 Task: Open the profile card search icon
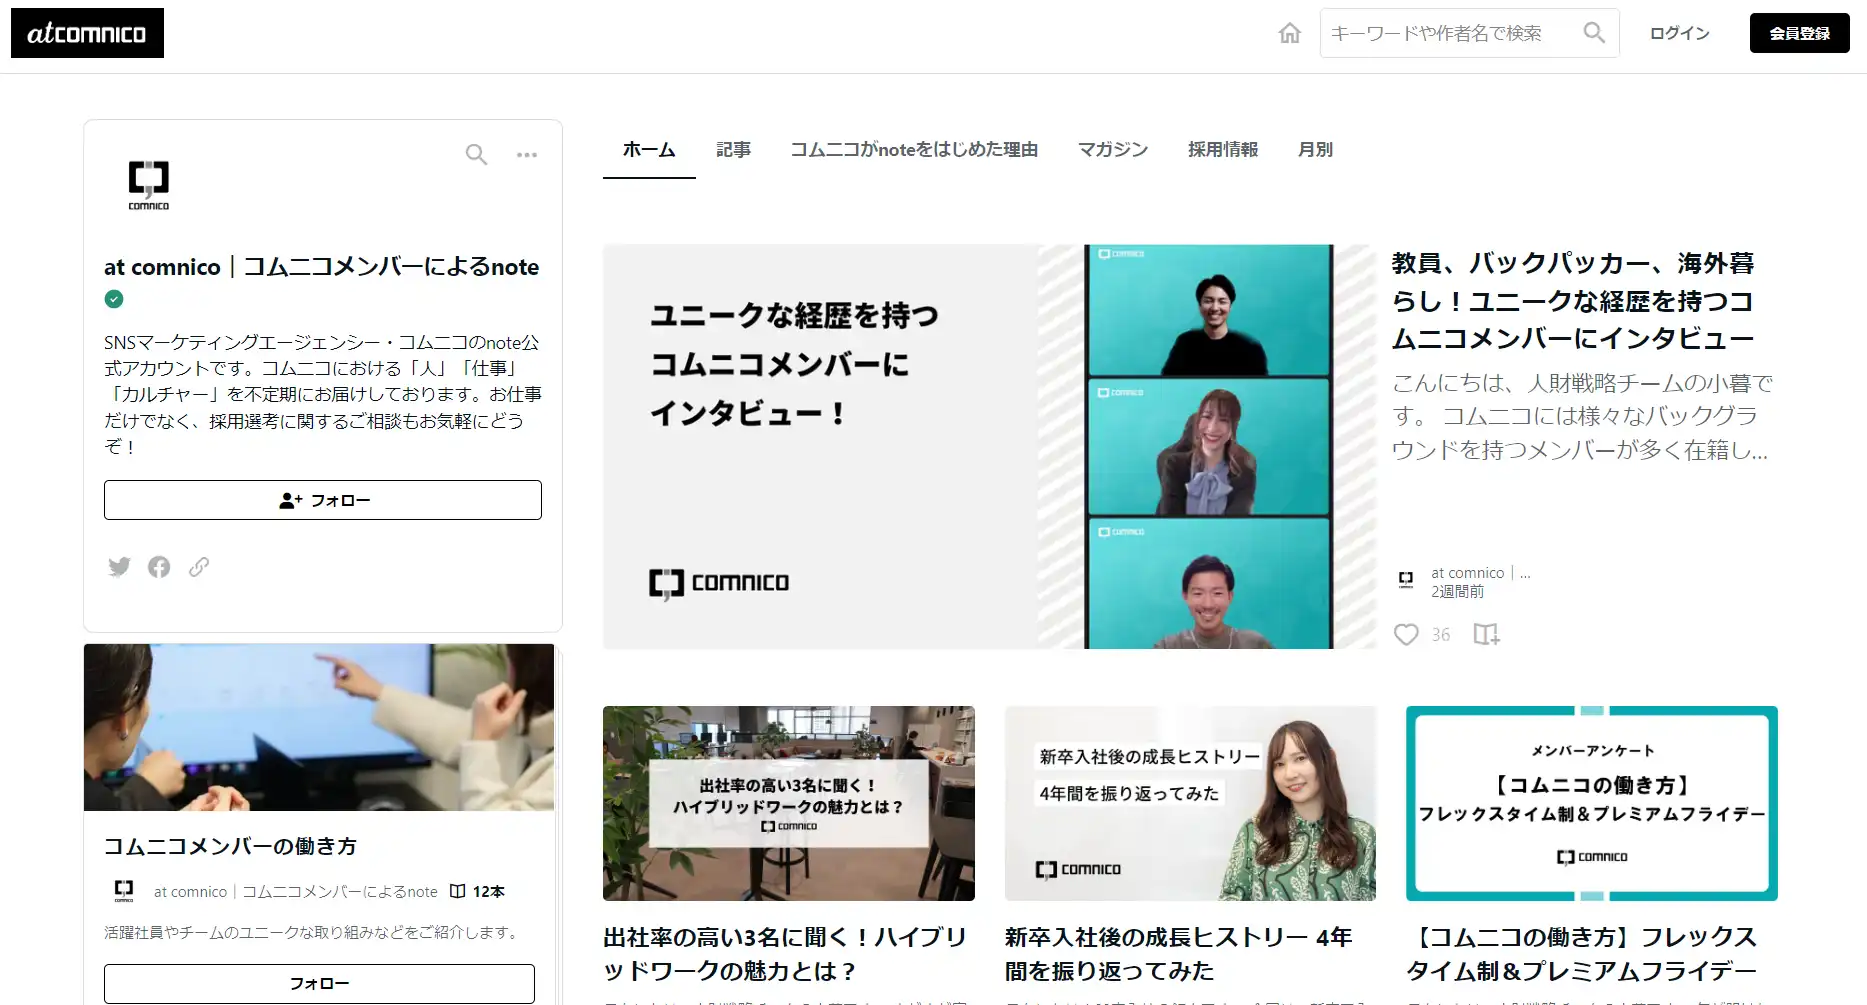476,154
